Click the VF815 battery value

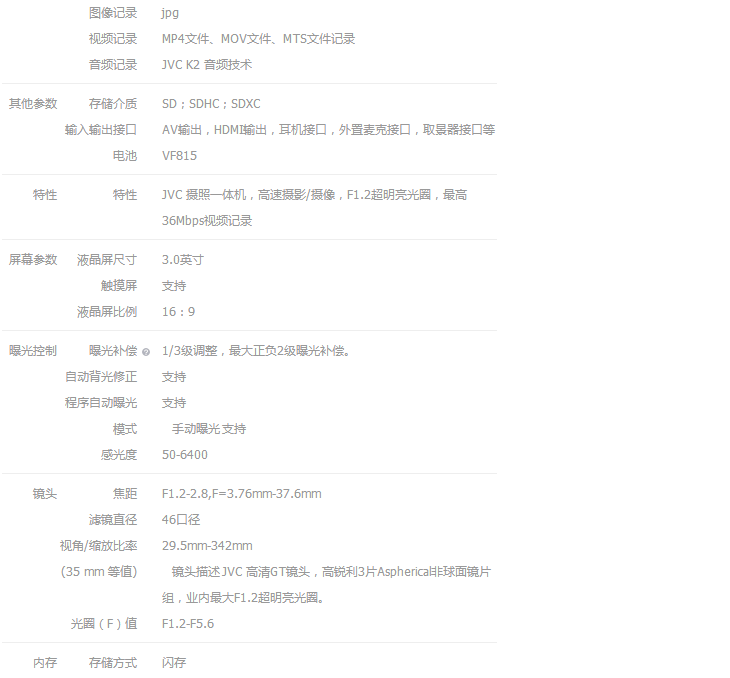pyautogui.click(x=179, y=156)
